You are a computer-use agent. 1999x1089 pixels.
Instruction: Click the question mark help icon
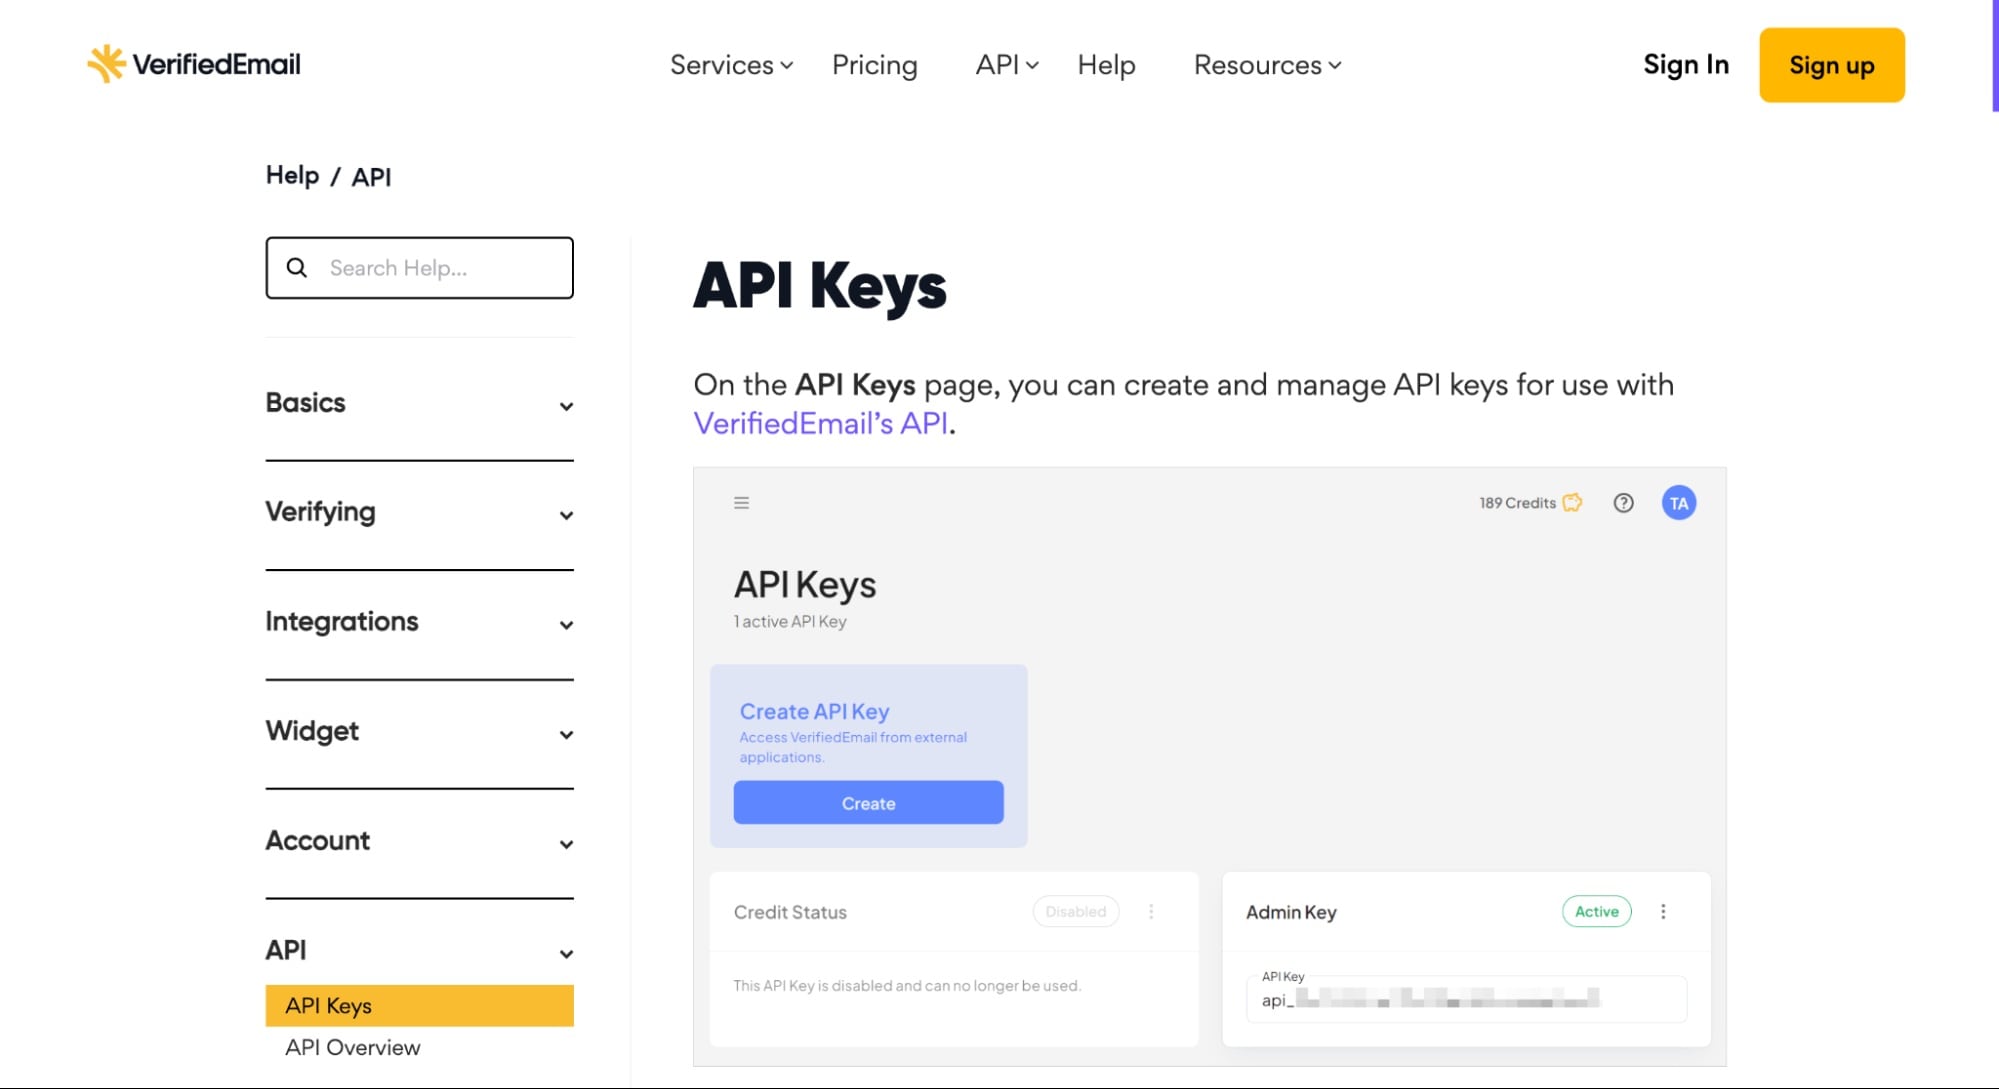tap(1623, 503)
